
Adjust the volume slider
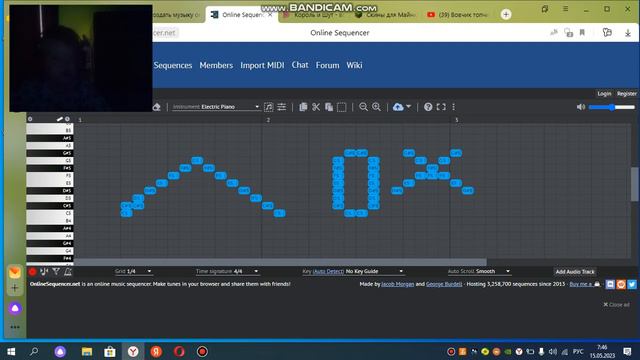(611, 107)
